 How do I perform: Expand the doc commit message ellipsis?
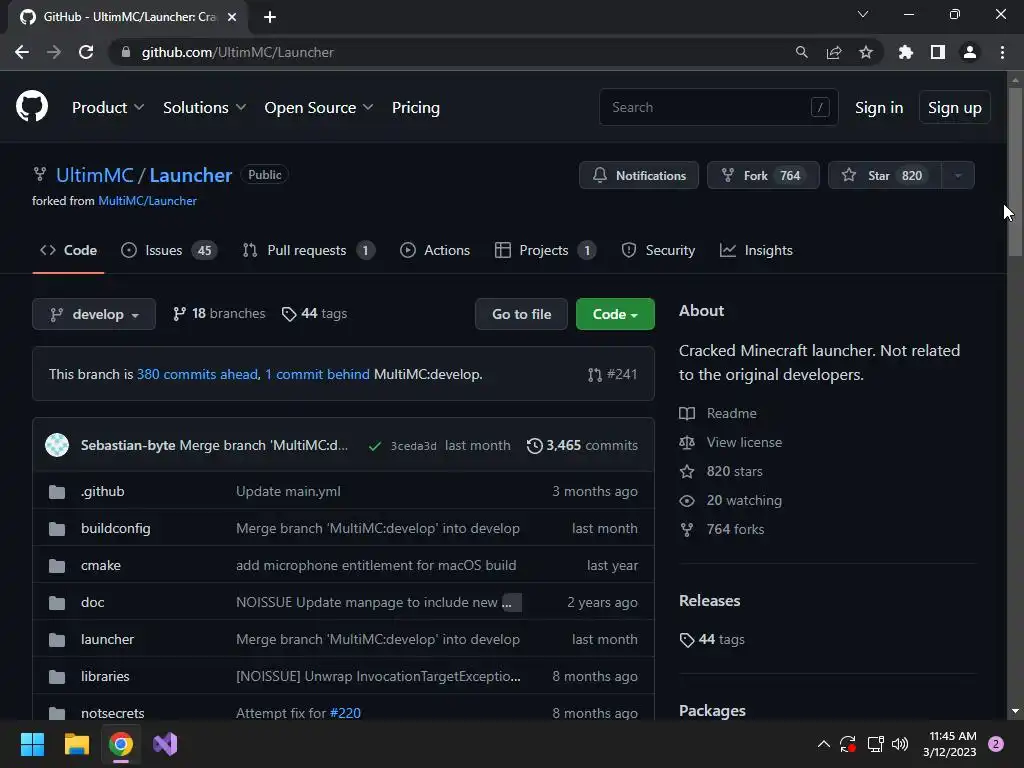(511, 602)
